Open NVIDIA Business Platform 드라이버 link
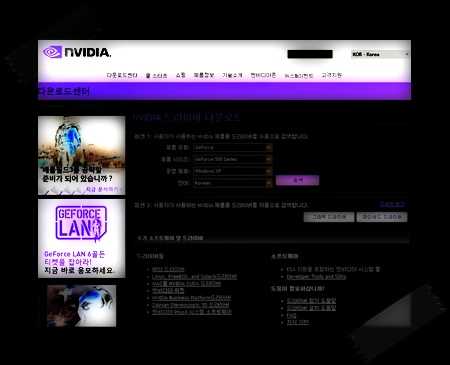Image resolution: width=450 pixels, height=365 pixels. [191, 298]
